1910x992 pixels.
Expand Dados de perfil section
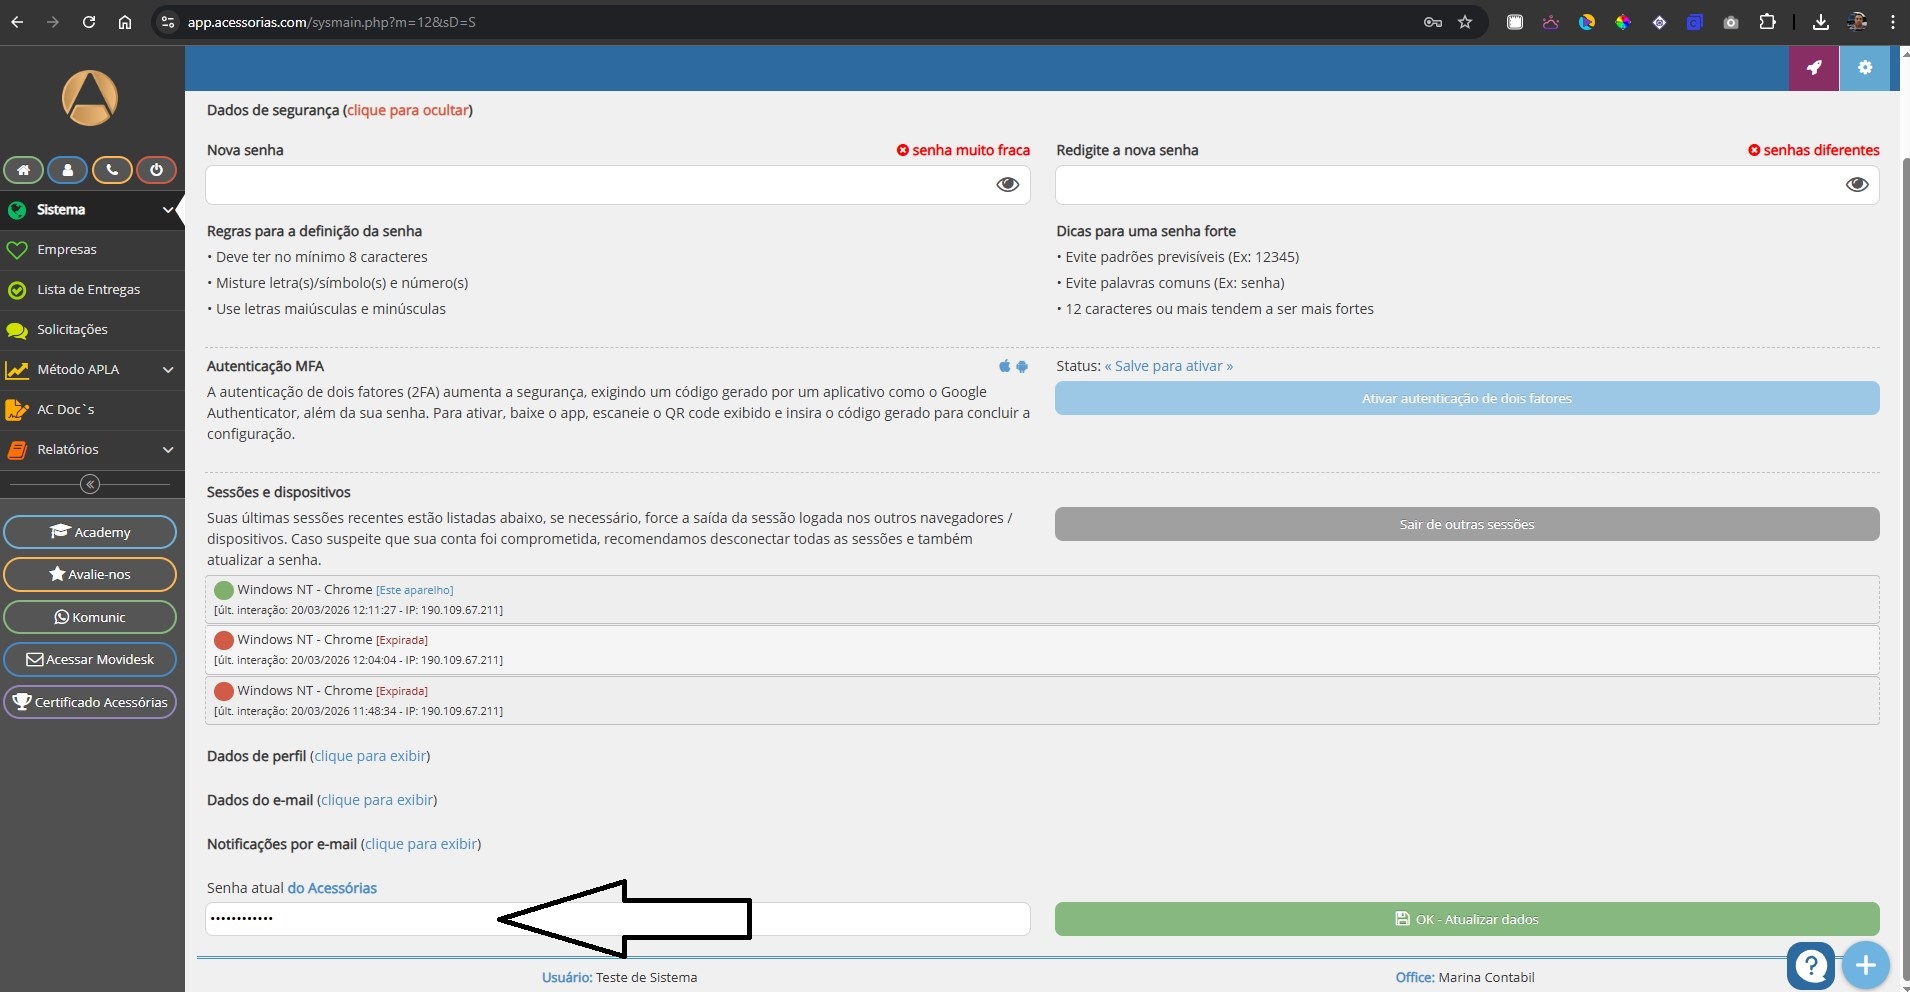[370, 756]
